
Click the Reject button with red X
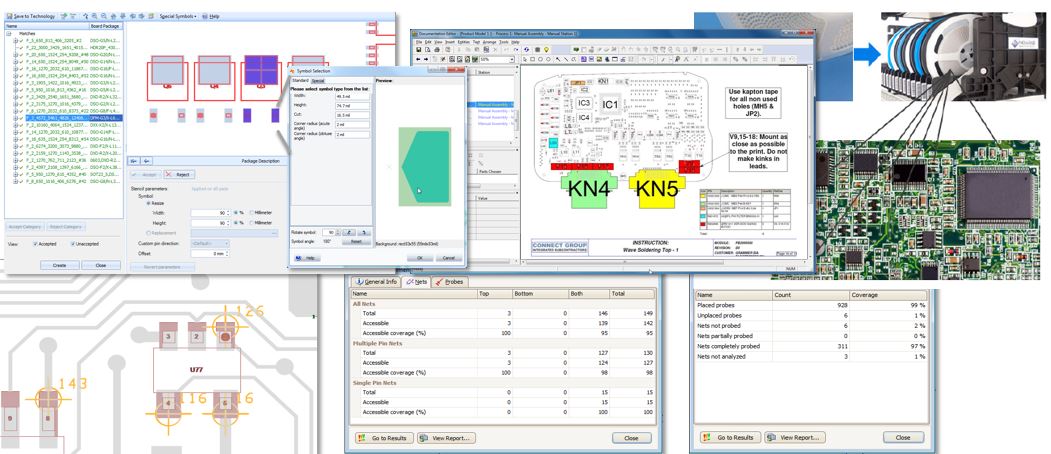[x=169, y=174]
